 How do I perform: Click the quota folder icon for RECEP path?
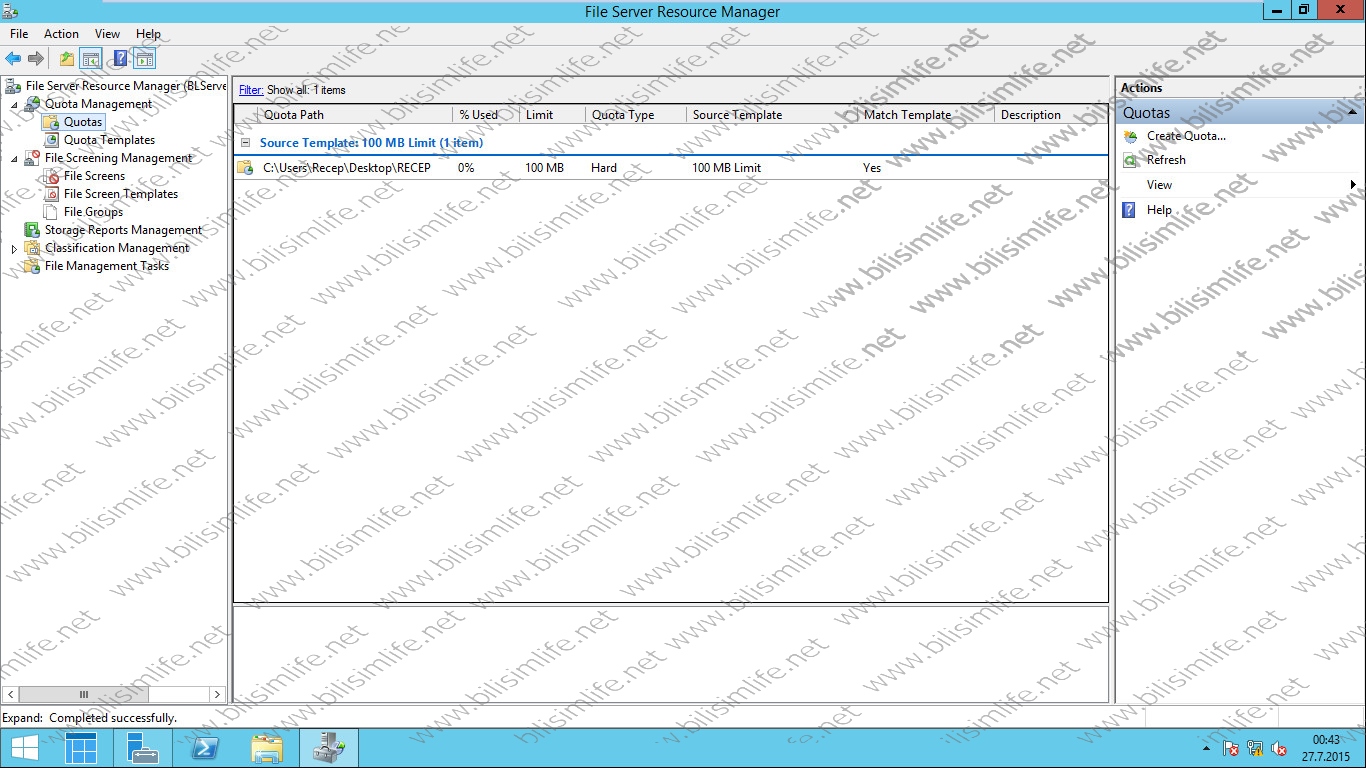(245, 168)
